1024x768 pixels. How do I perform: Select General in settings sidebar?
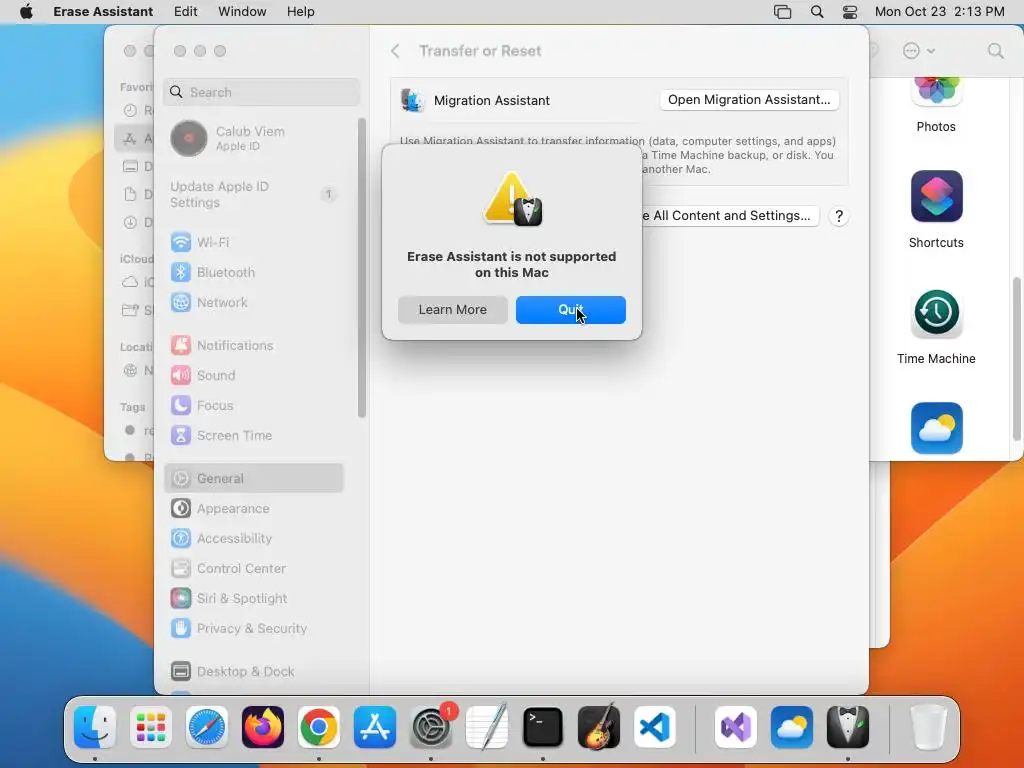pyautogui.click(x=255, y=478)
